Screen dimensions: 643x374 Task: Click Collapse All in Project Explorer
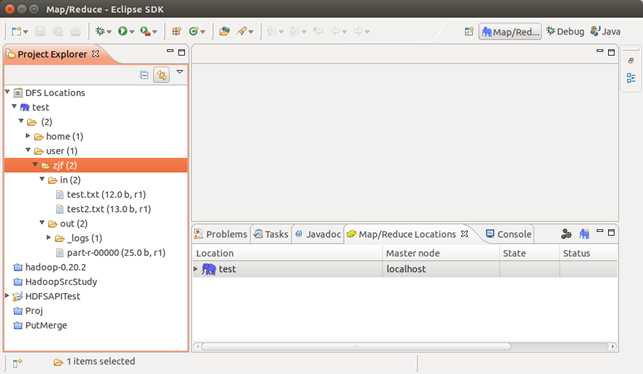pyautogui.click(x=144, y=75)
